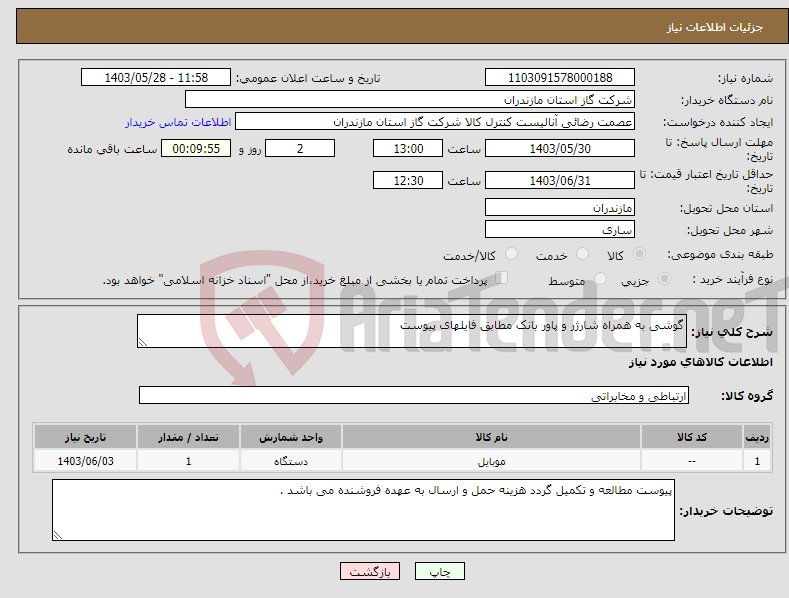Open the اطلاعات تماس خریدار link
Viewport: 789px width, 598px height.
[178, 122]
